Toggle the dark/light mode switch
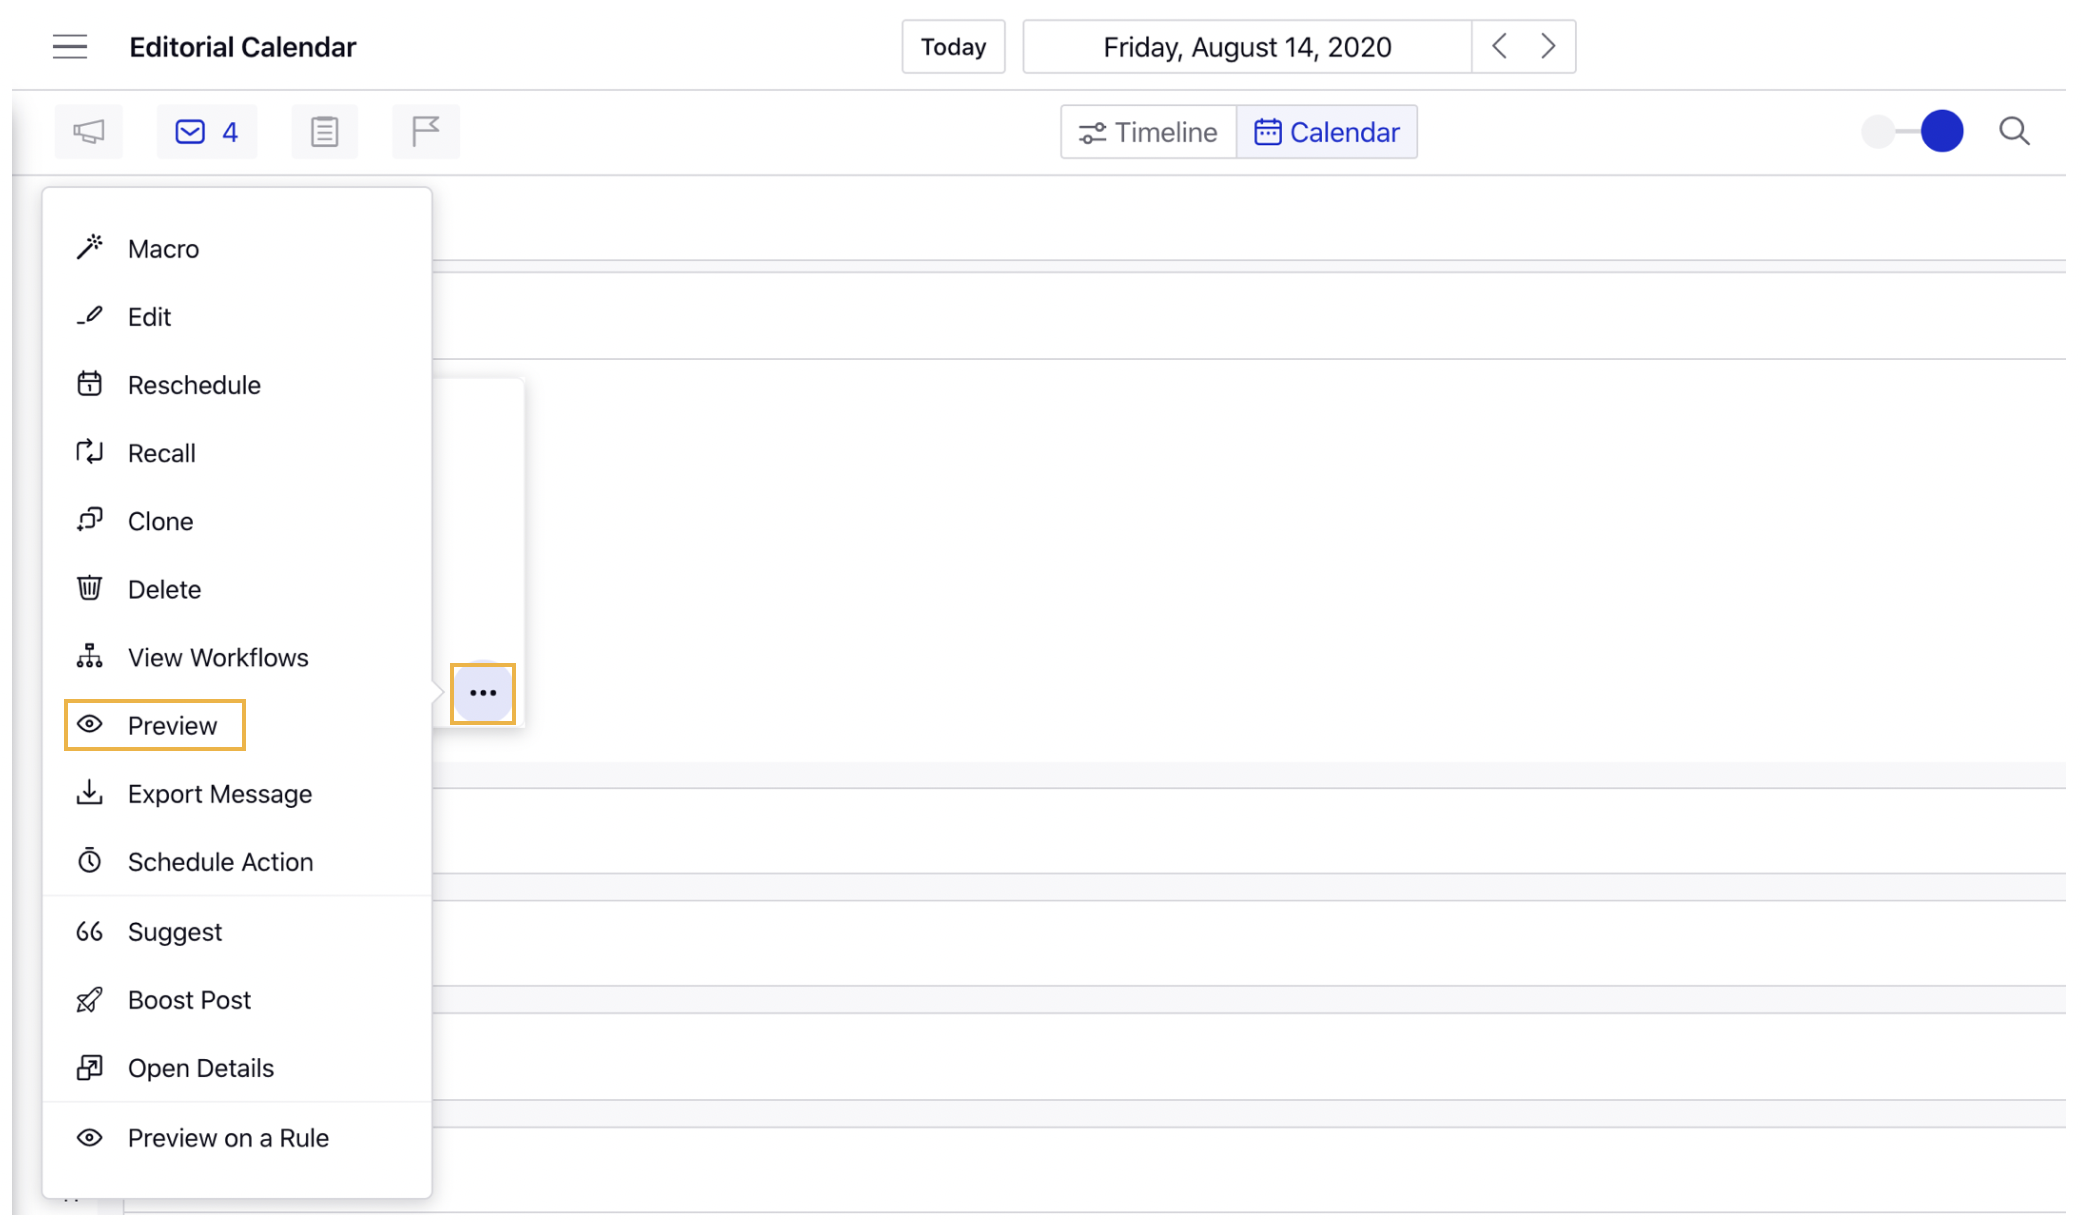Screen dimensions: 2082x1222 pos(1913,131)
